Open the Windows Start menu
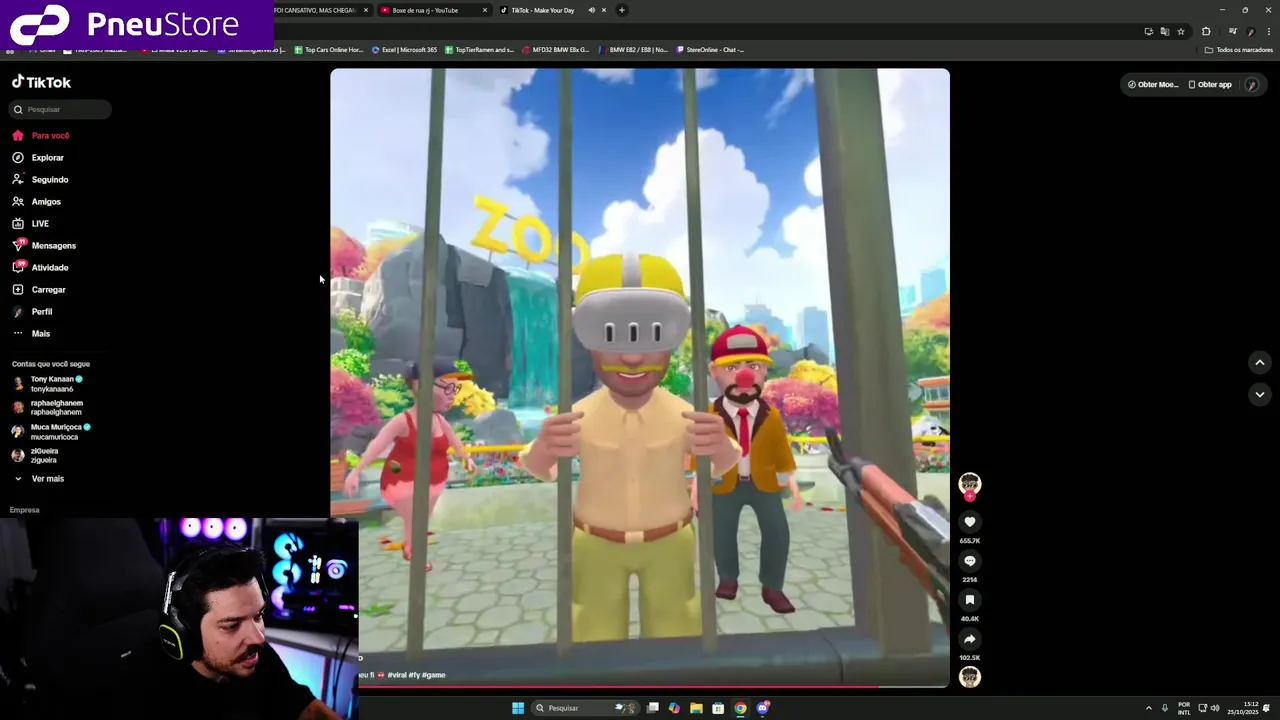Screen dimensions: 1280x720 point(518,708)
